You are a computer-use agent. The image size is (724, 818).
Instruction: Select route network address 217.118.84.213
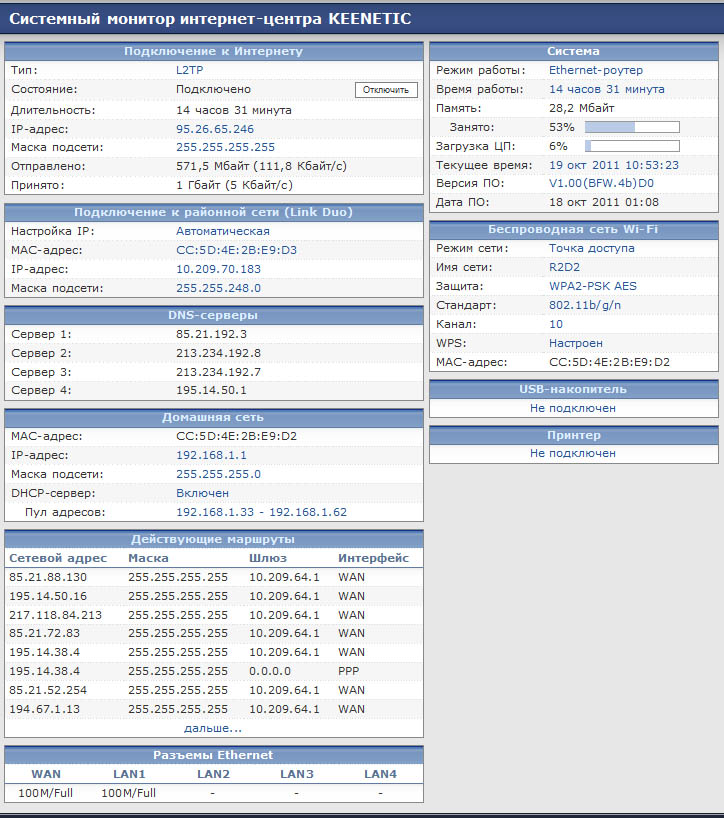(55, 615)
